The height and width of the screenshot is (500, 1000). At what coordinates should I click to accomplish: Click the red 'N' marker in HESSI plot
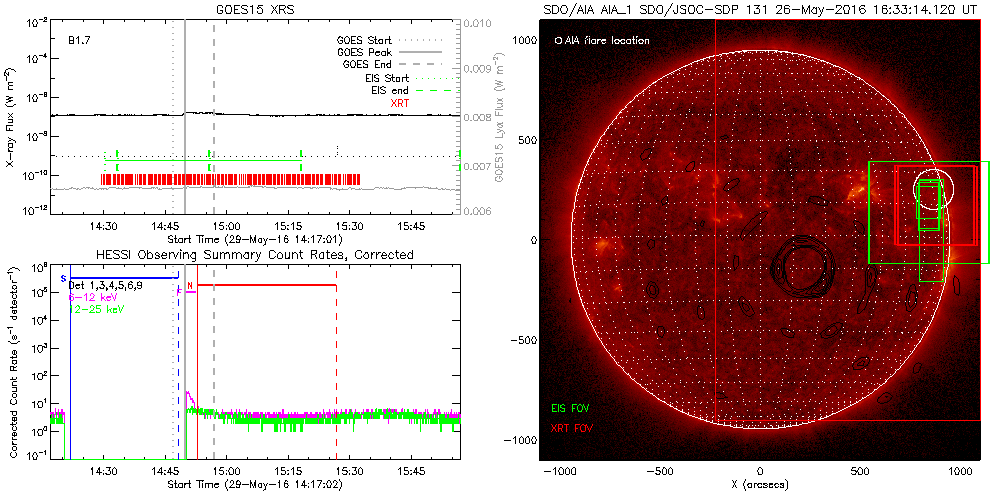[x=190, y=285]
